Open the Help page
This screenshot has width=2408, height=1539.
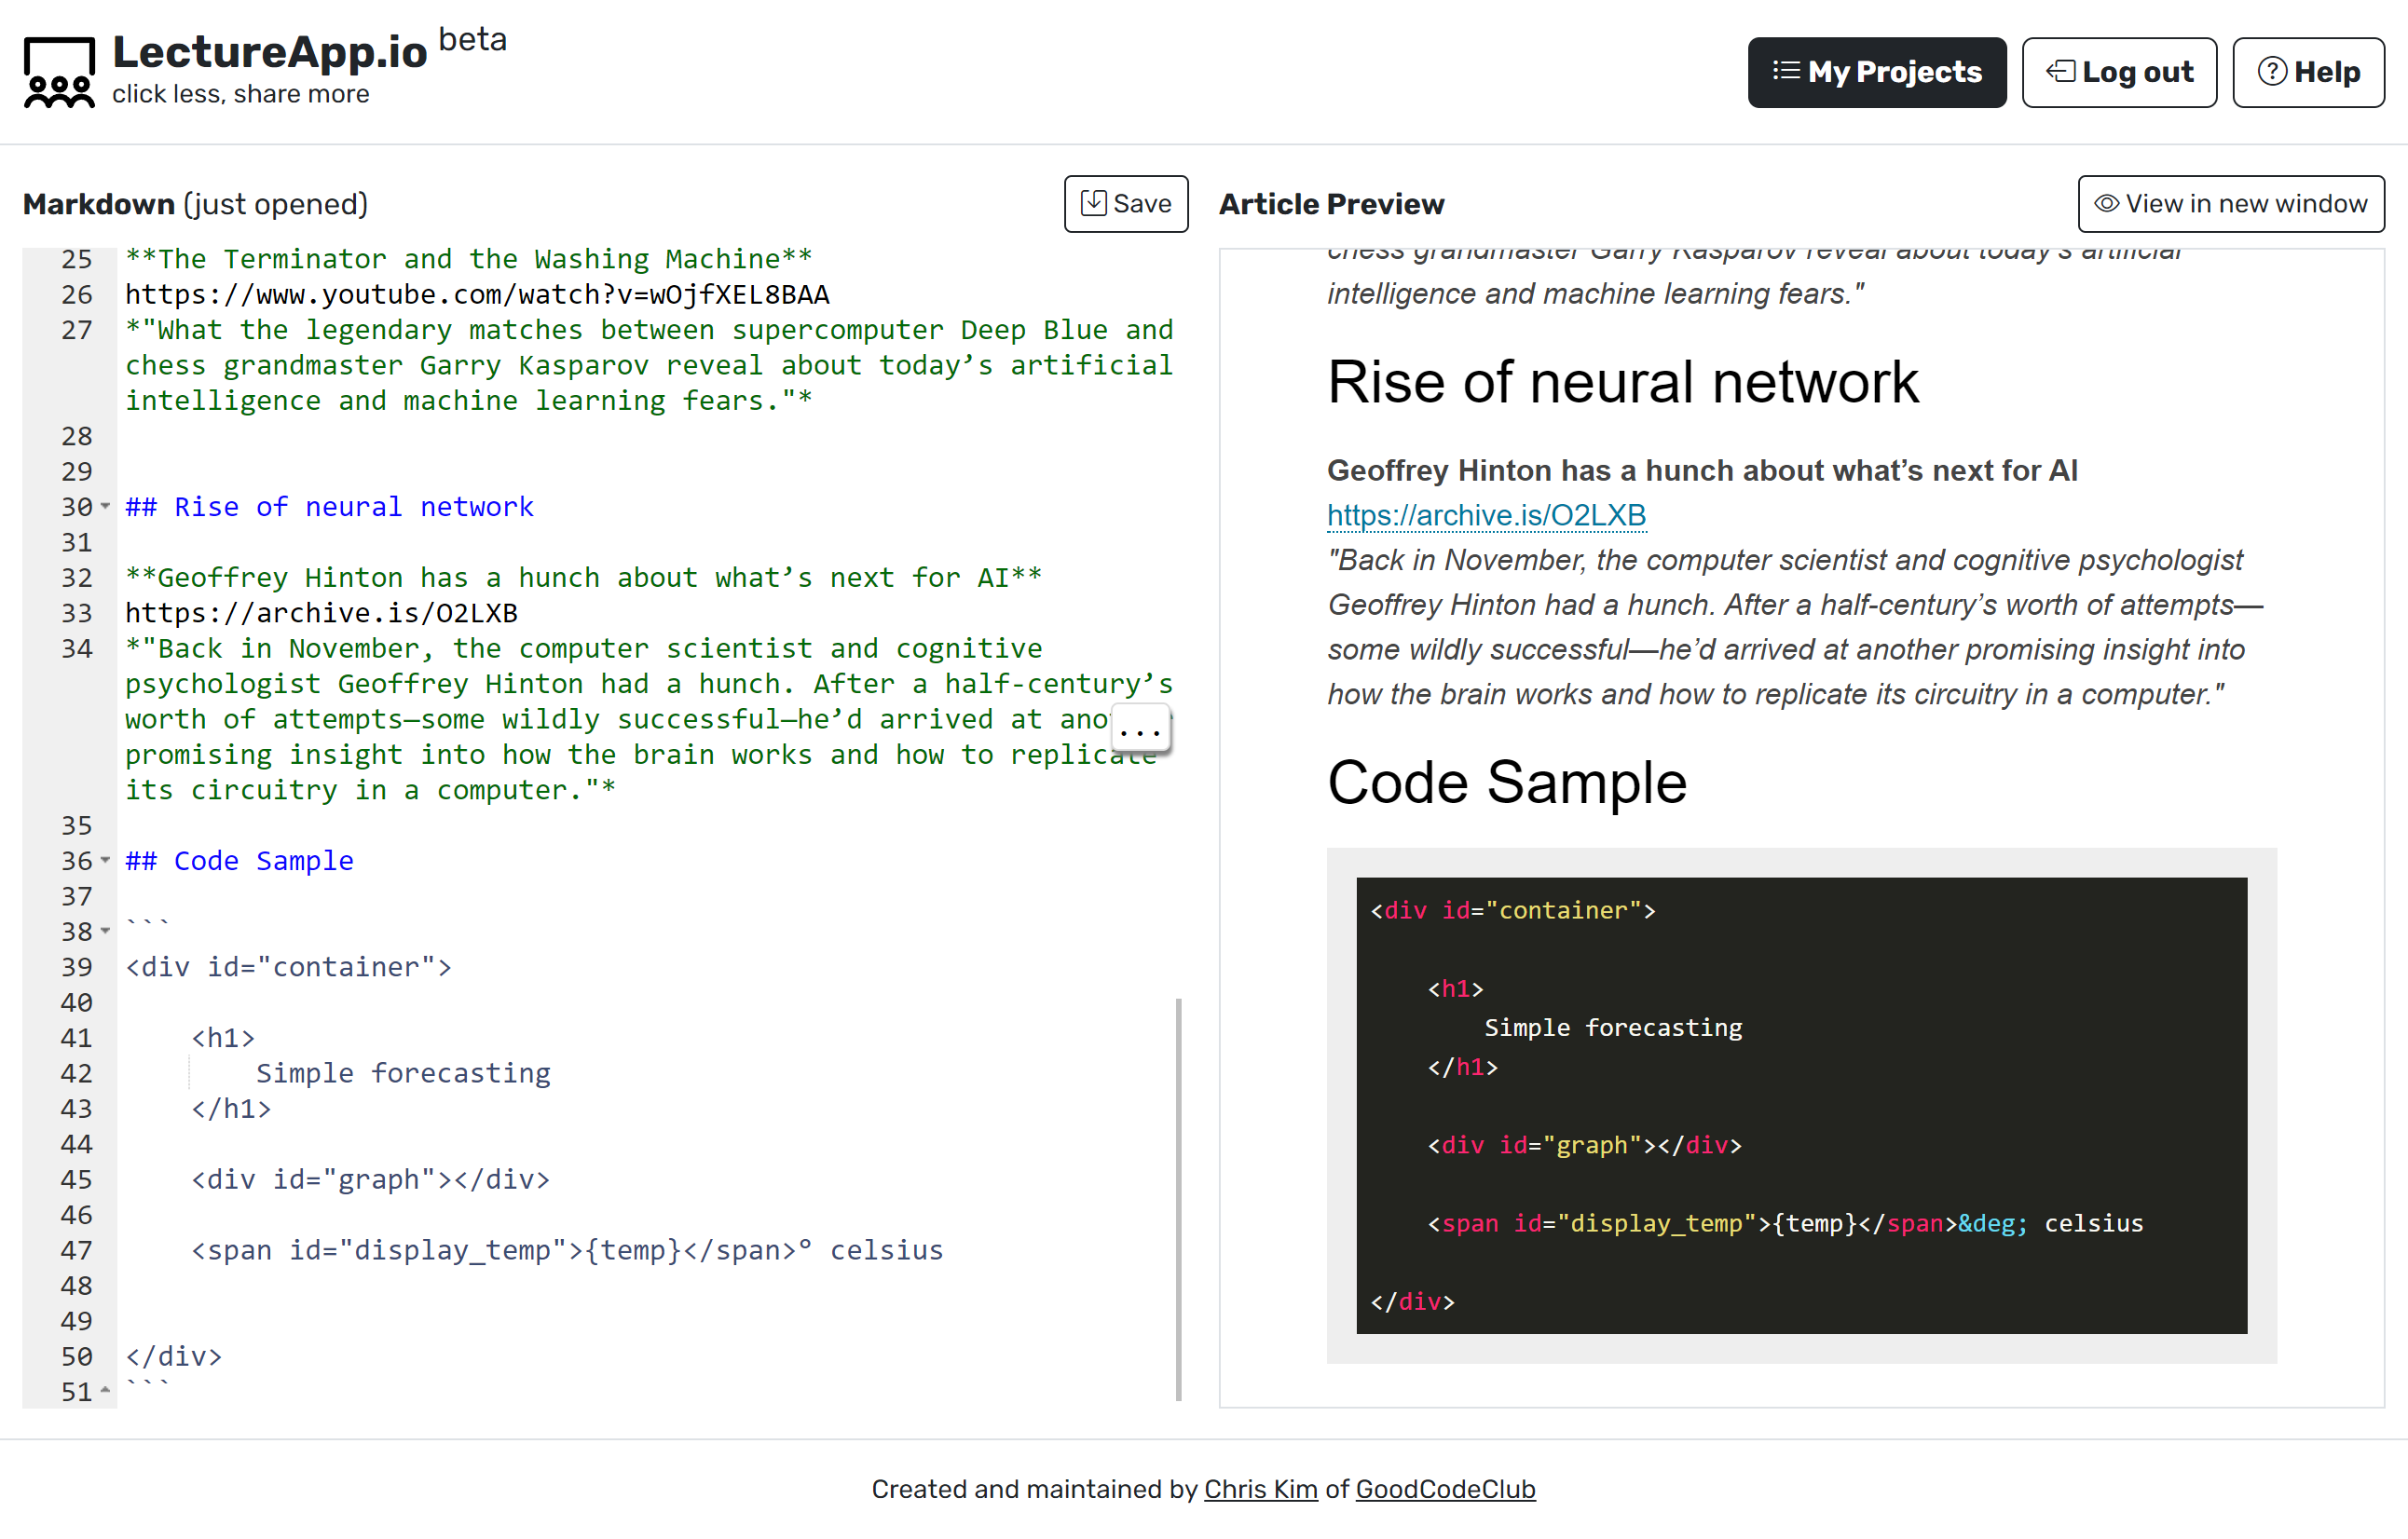[2308, 72]
